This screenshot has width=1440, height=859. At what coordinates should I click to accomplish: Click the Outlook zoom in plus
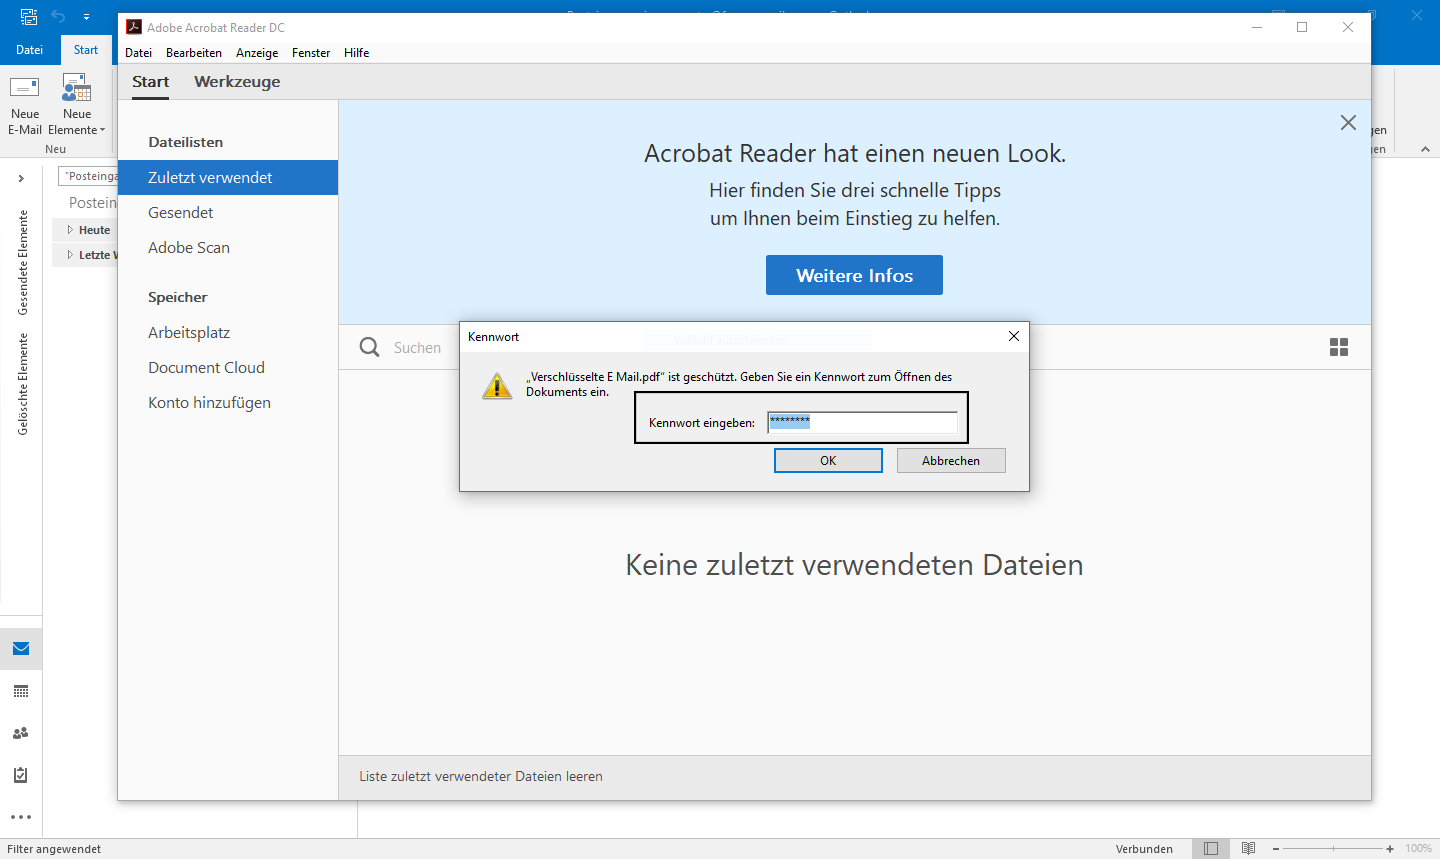pyautogui.click(x=1390, y=848)
